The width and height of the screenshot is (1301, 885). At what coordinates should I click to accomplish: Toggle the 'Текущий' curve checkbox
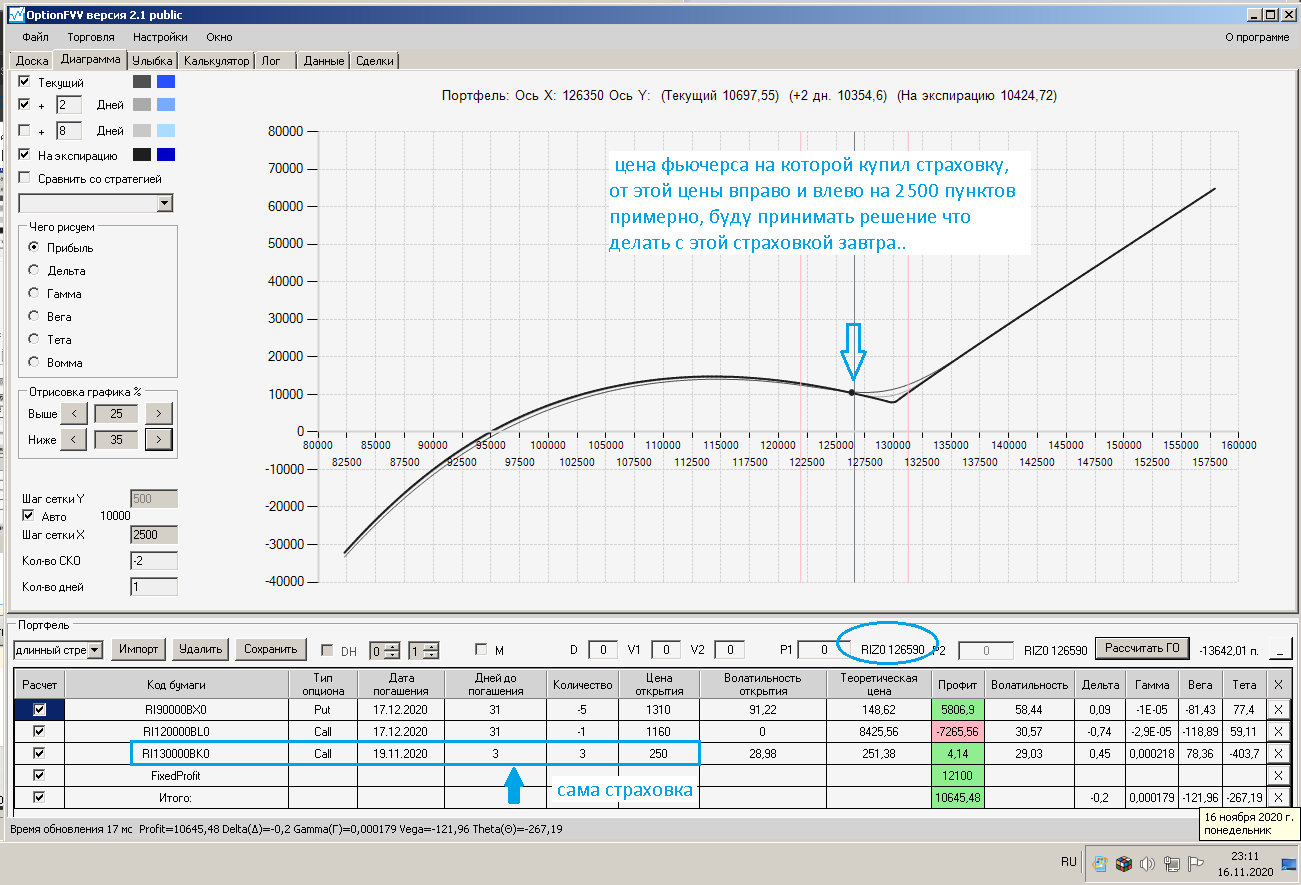[x=25, y=82]
